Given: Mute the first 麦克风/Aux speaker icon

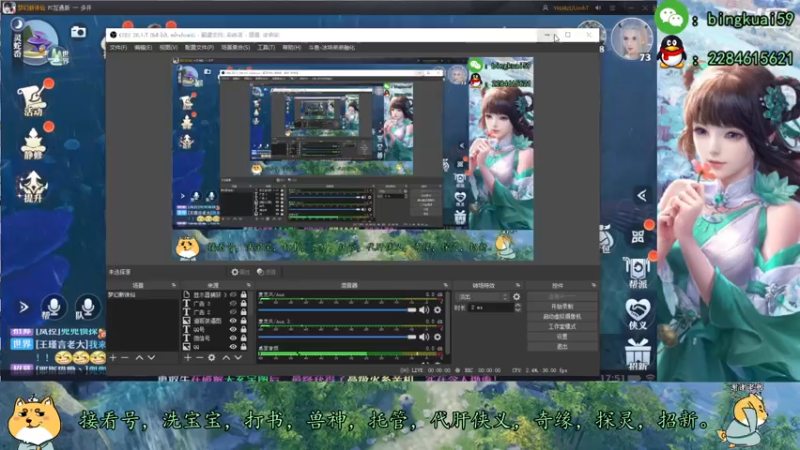Looking at the screenshot, I should tap(424, 310).
